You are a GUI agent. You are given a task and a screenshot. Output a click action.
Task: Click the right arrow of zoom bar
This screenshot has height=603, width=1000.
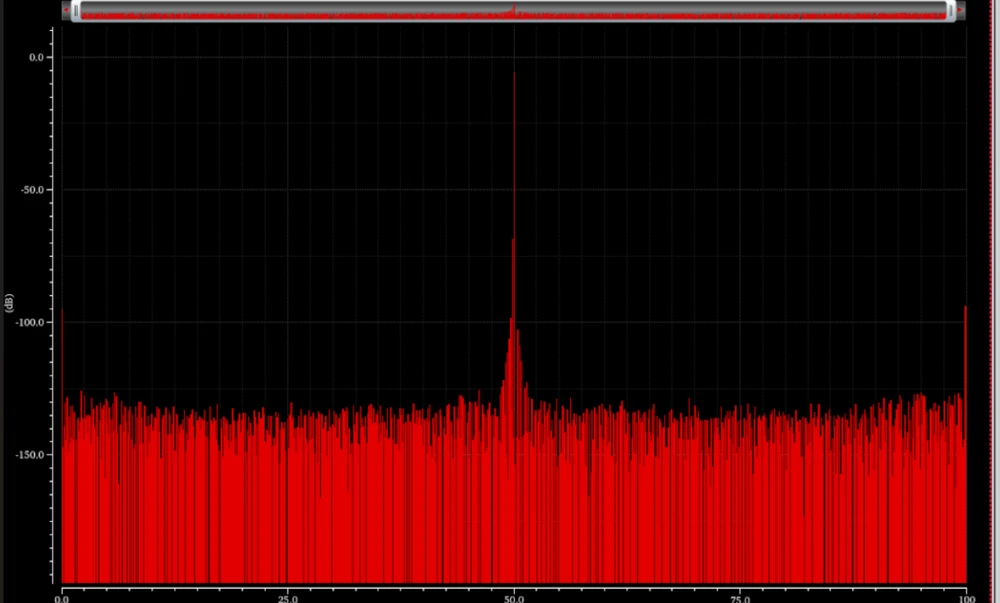pyautogui.click(x=960, y=10)
